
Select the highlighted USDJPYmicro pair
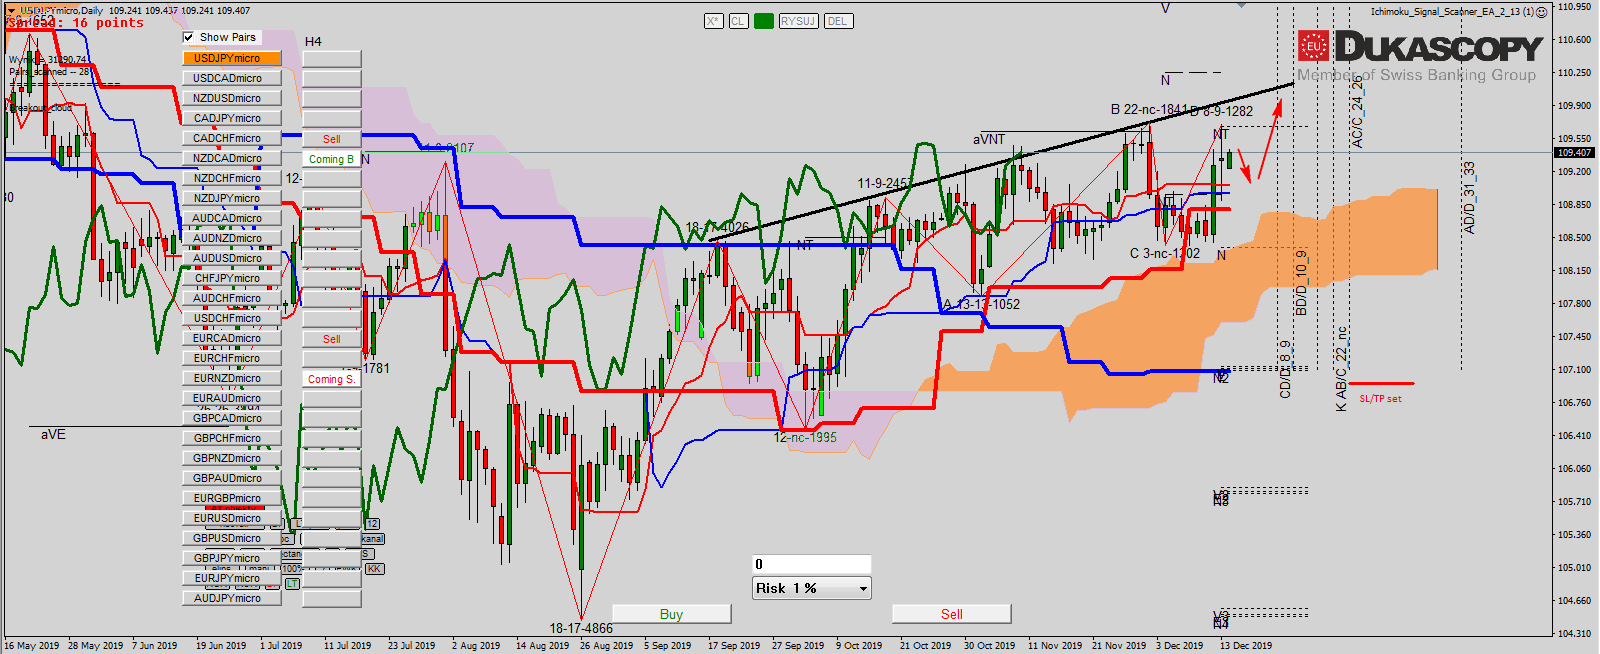(x=231, y=58)
